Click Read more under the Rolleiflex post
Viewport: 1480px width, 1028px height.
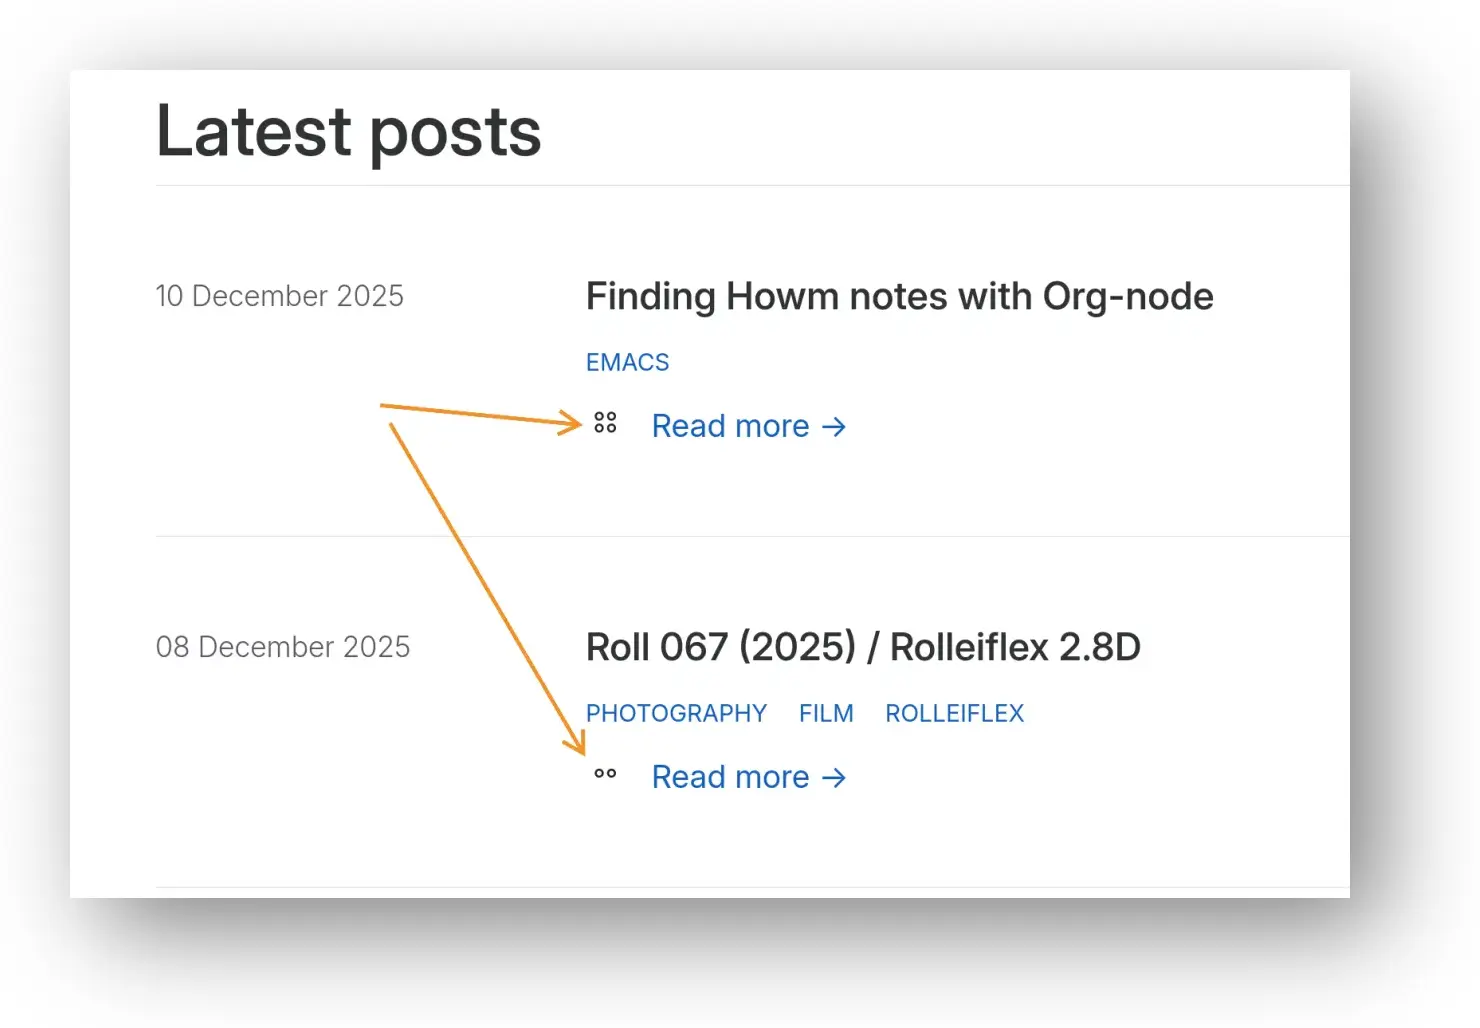click(x=730, y=777)
